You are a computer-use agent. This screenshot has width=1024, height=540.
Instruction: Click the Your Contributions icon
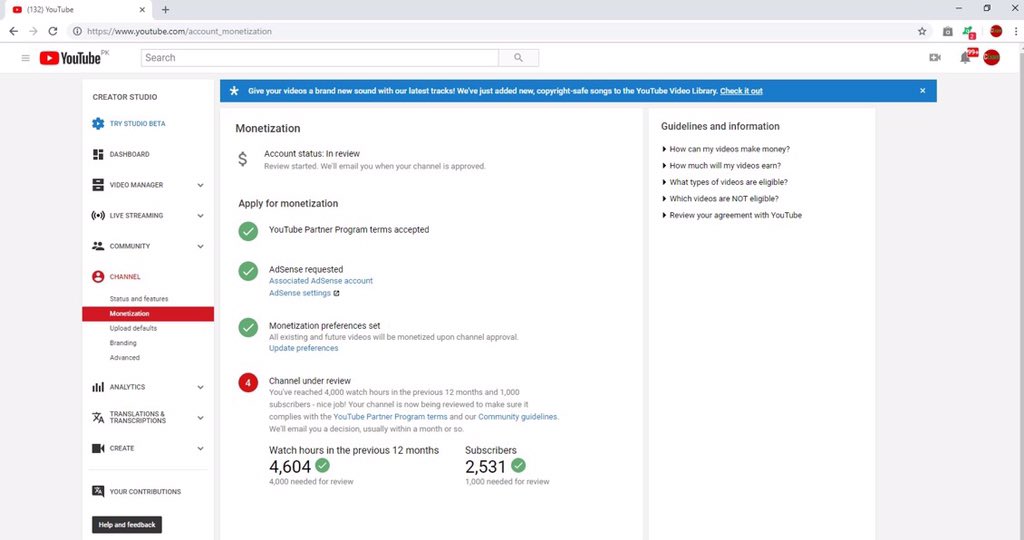[98, 492]
